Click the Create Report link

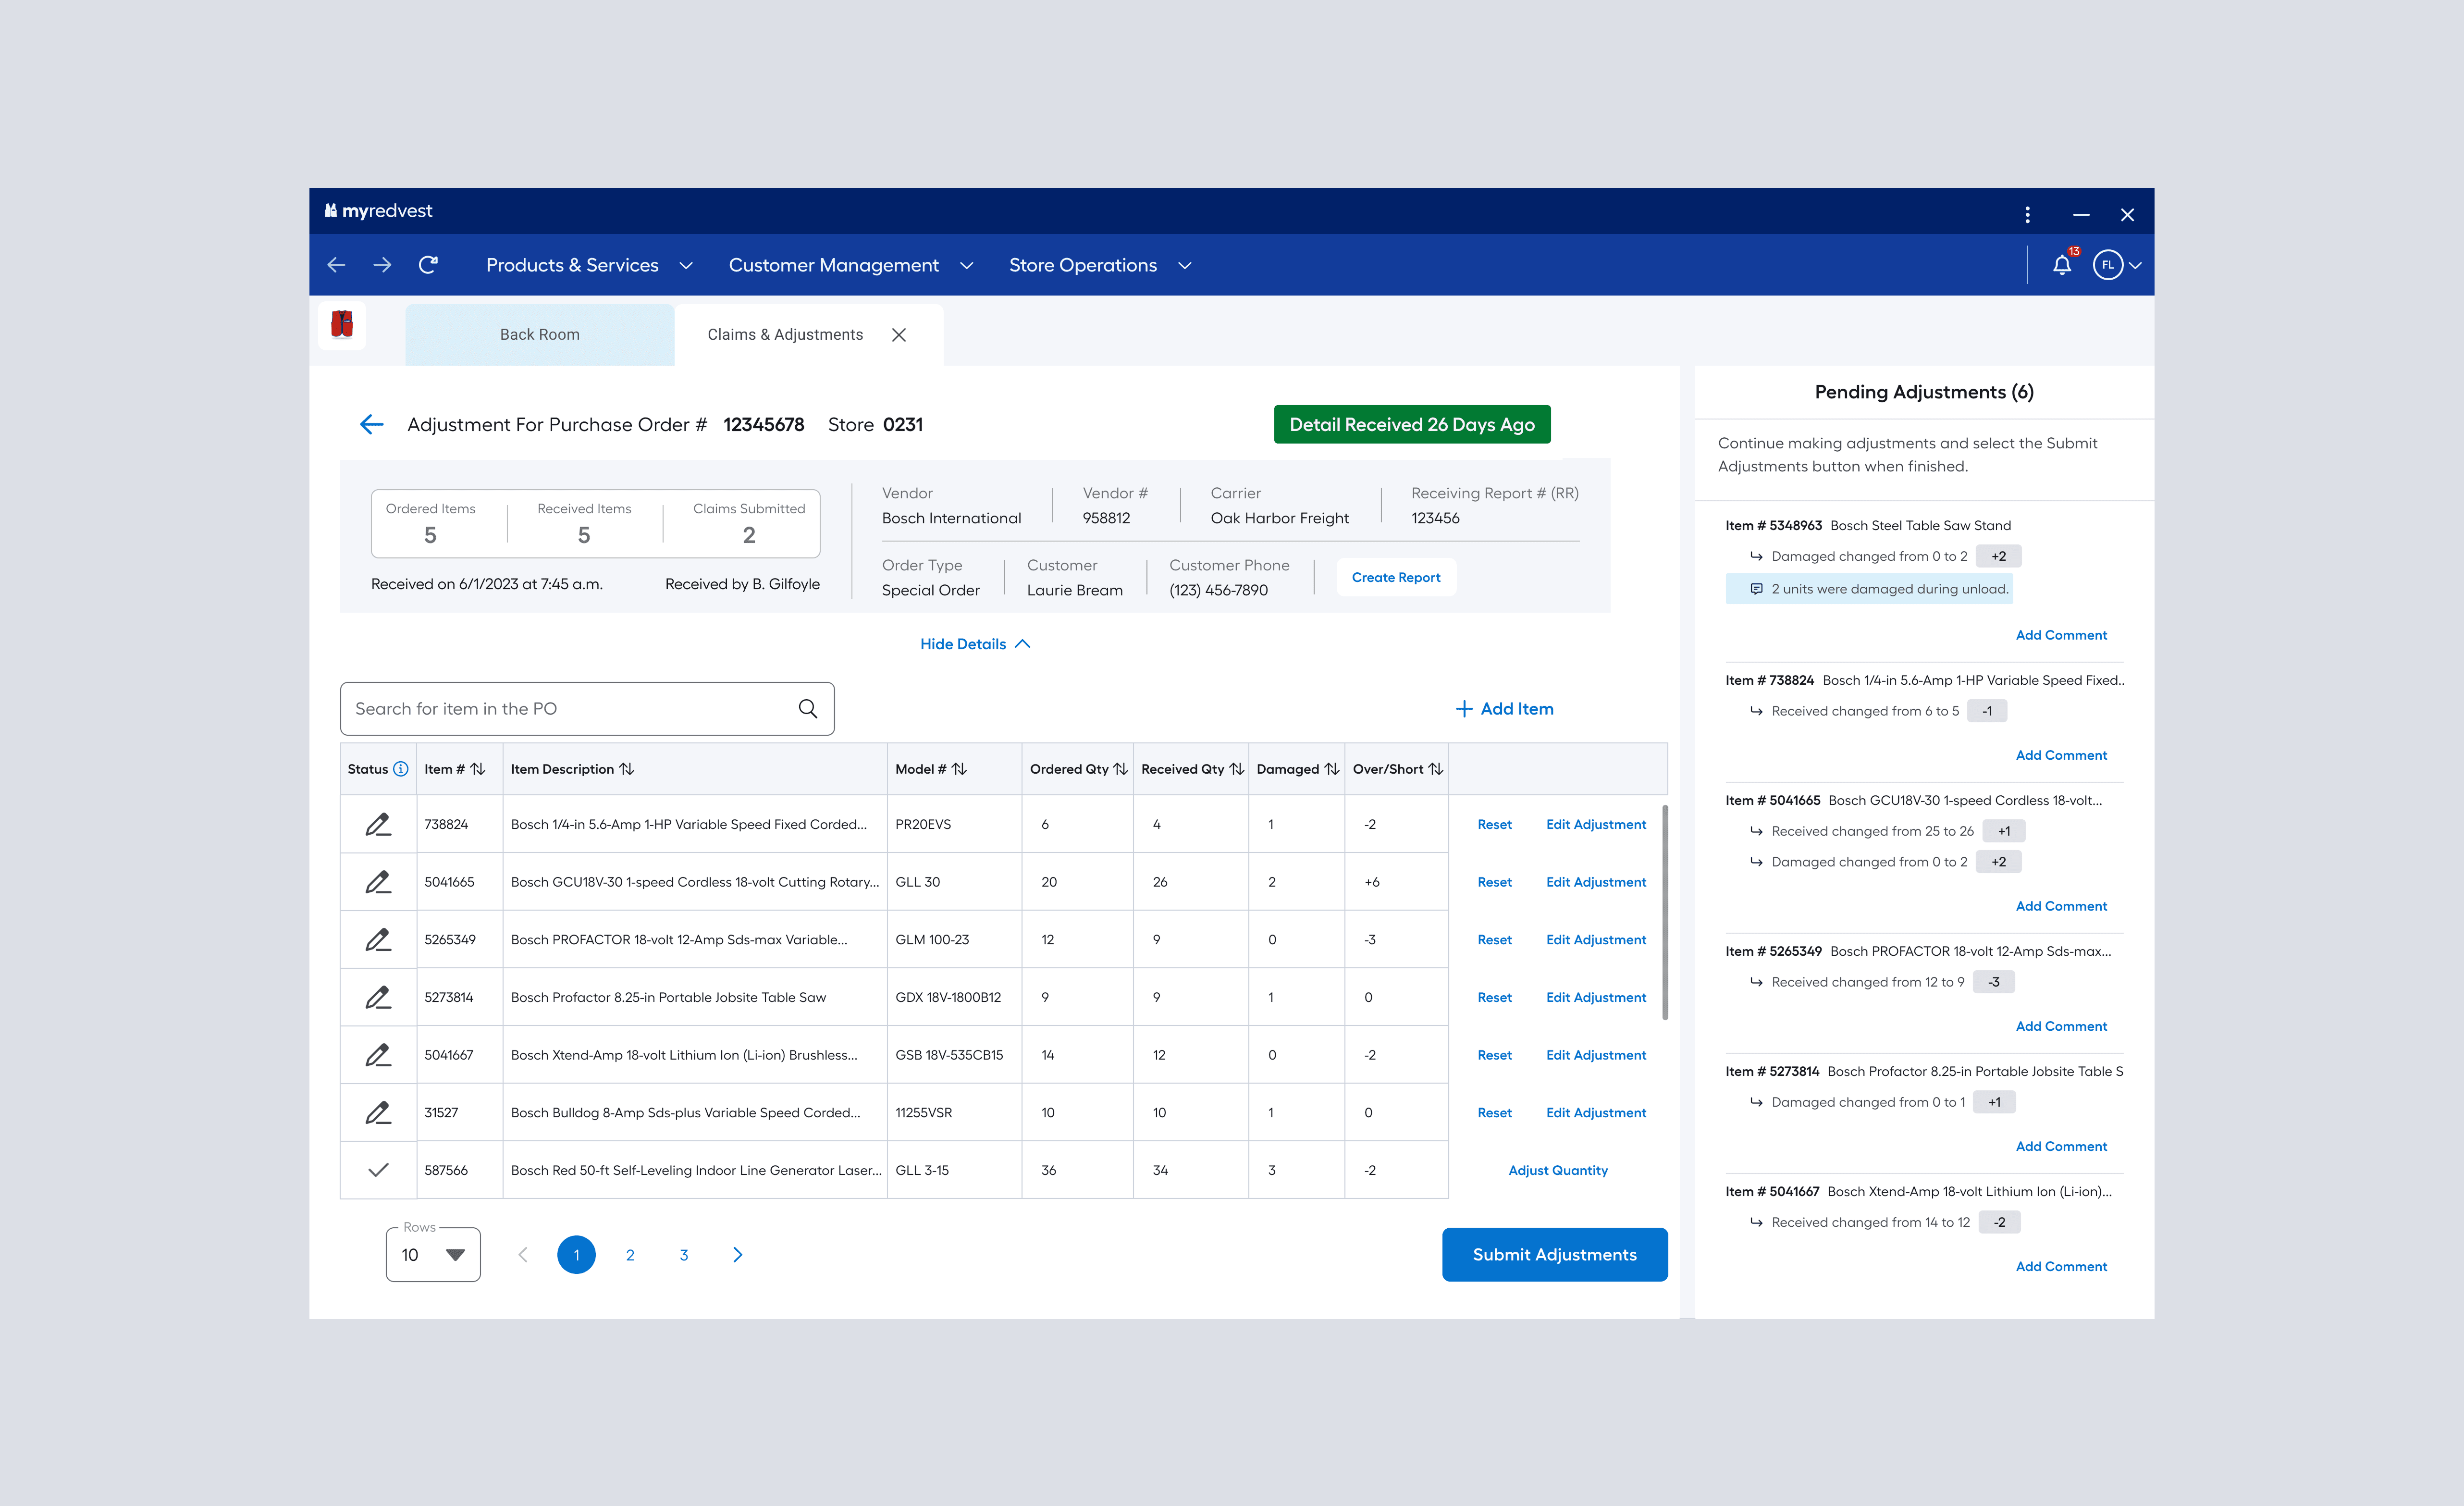pos(1395,578)
